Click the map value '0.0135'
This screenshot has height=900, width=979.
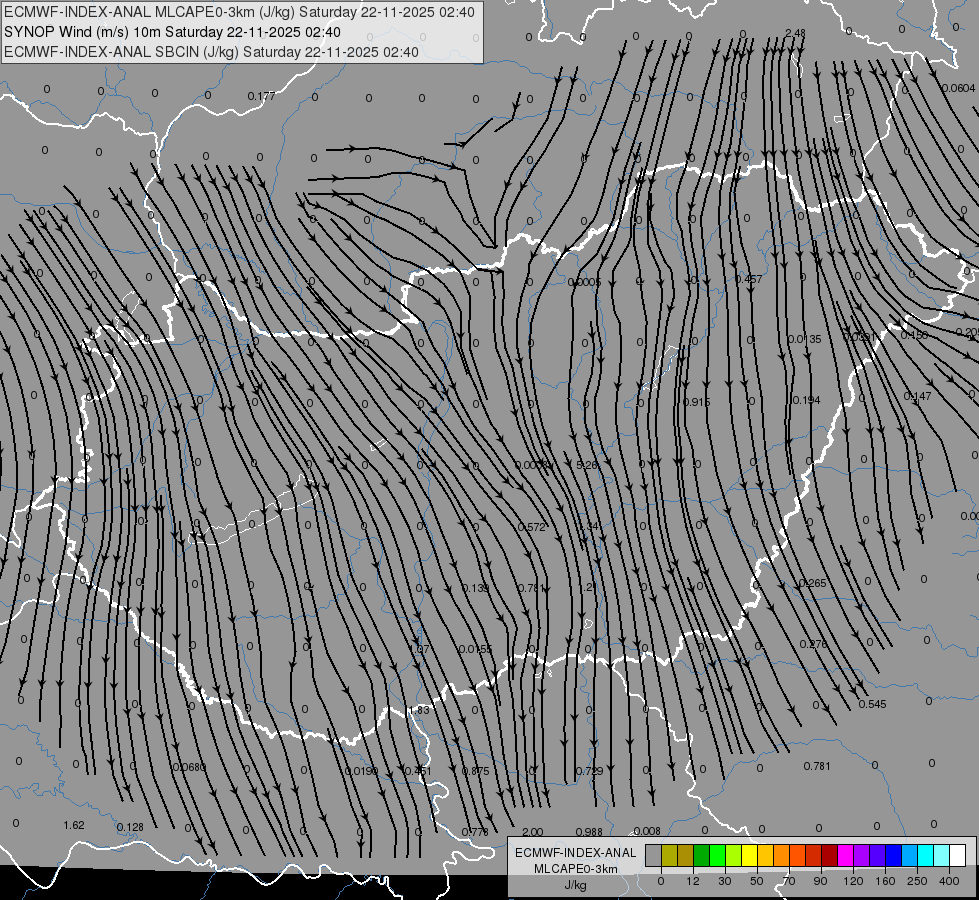804,339
